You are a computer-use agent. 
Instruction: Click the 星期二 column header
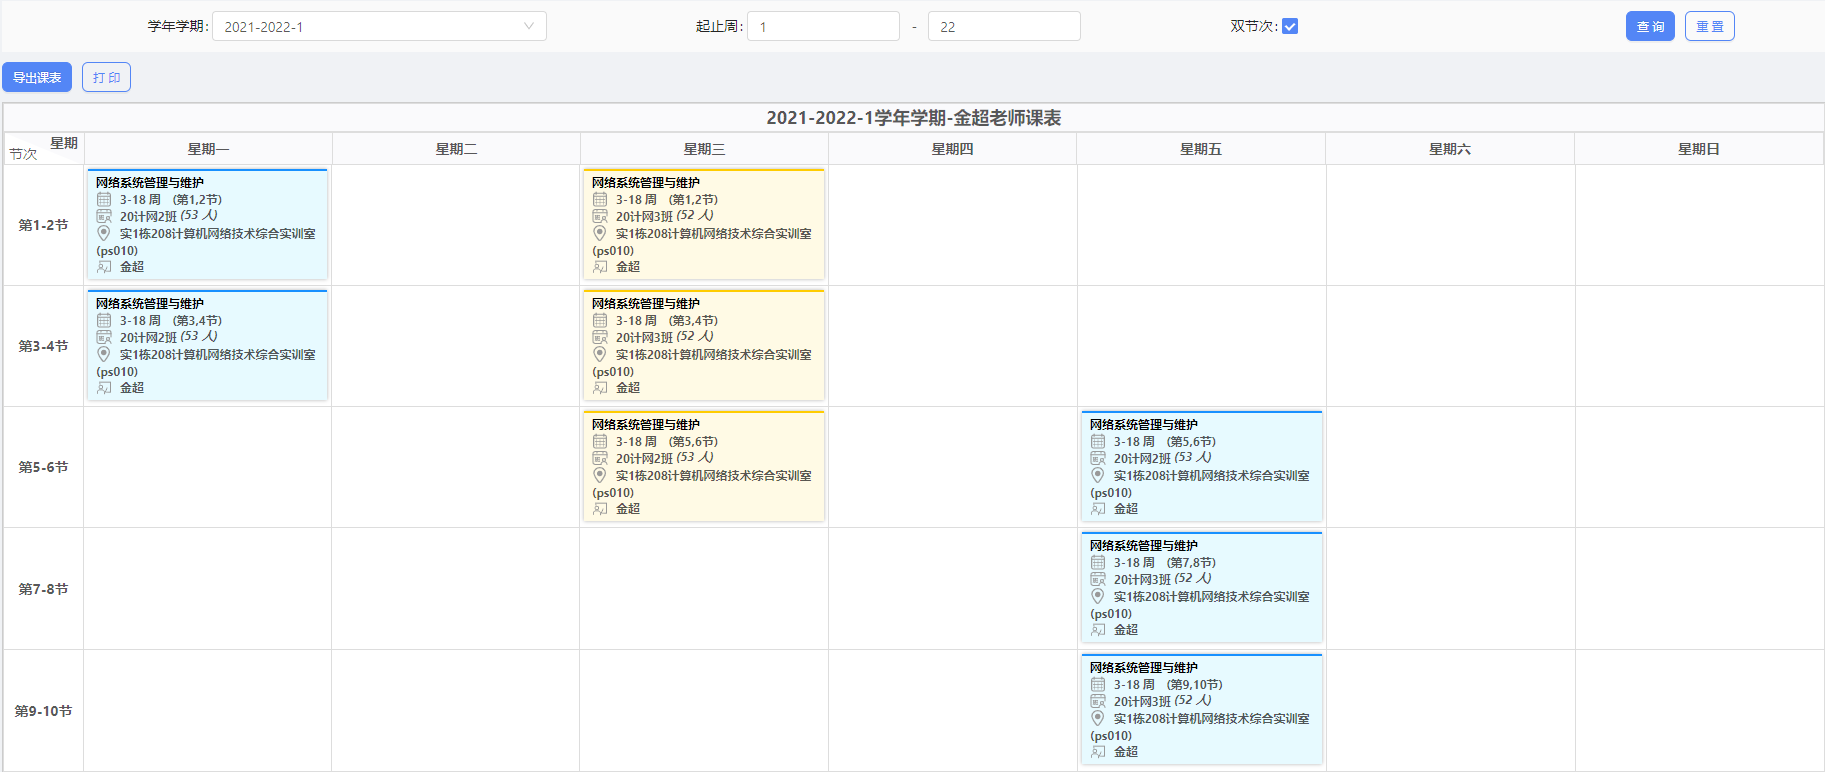tap(456, 149)
